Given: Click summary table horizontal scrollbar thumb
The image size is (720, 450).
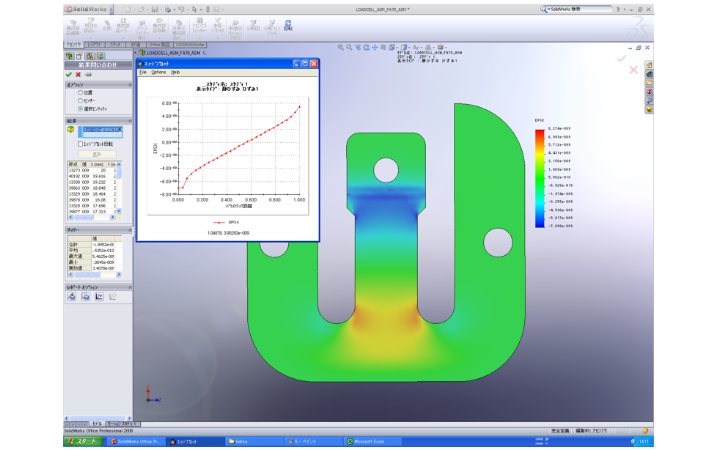Looking at the screenshot, I should coord(87,275).
